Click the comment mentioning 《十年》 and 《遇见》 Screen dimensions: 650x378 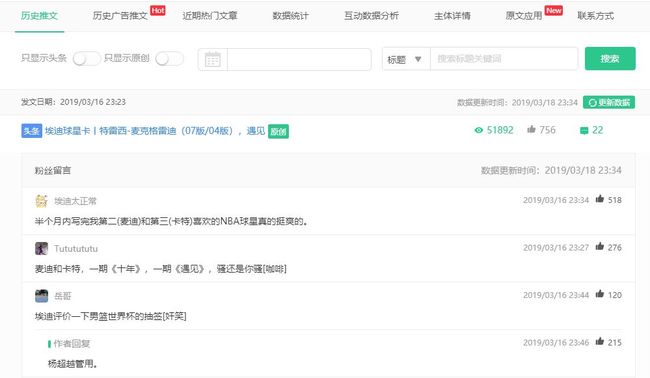(x=160, y=269)
